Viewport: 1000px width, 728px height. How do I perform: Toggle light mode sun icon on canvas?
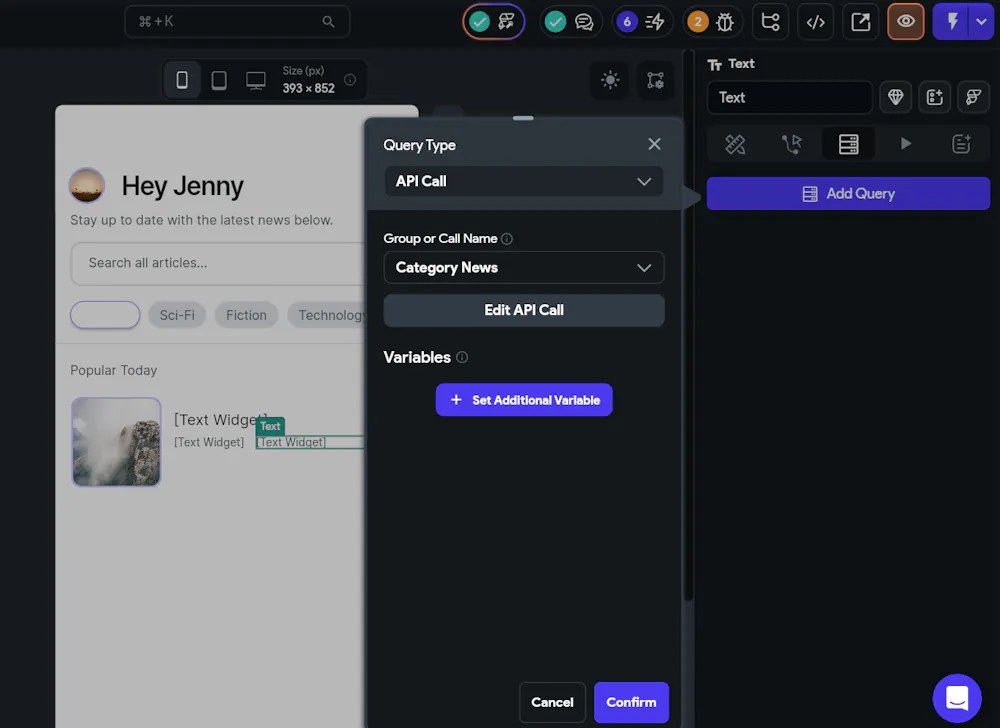(x=610, y=80)
